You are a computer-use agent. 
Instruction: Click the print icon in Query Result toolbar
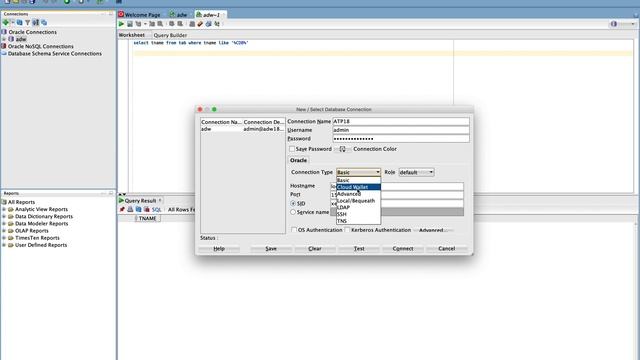pyautogui.click(x=130, y=209)
